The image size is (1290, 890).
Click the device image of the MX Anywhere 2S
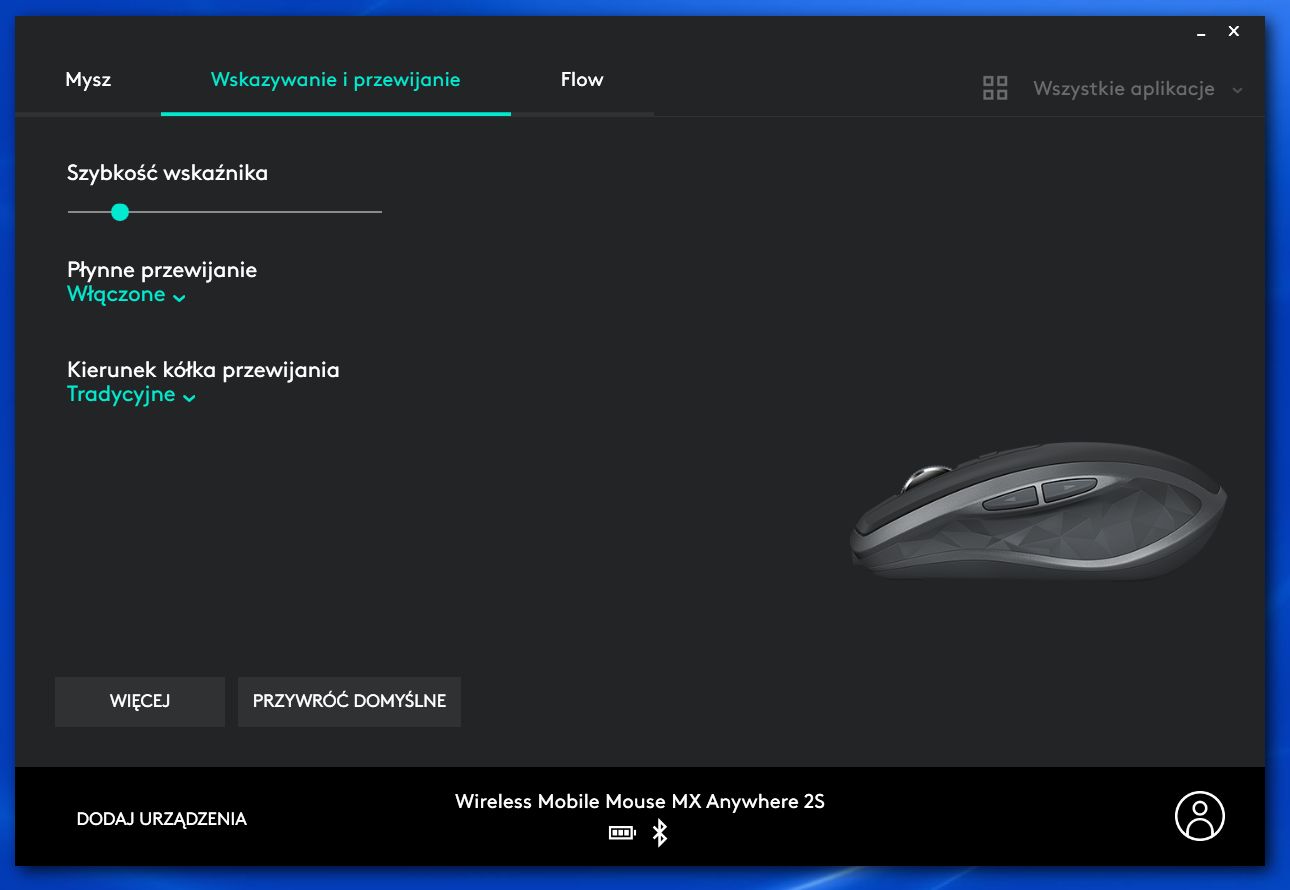click(x=1040, y=515)
